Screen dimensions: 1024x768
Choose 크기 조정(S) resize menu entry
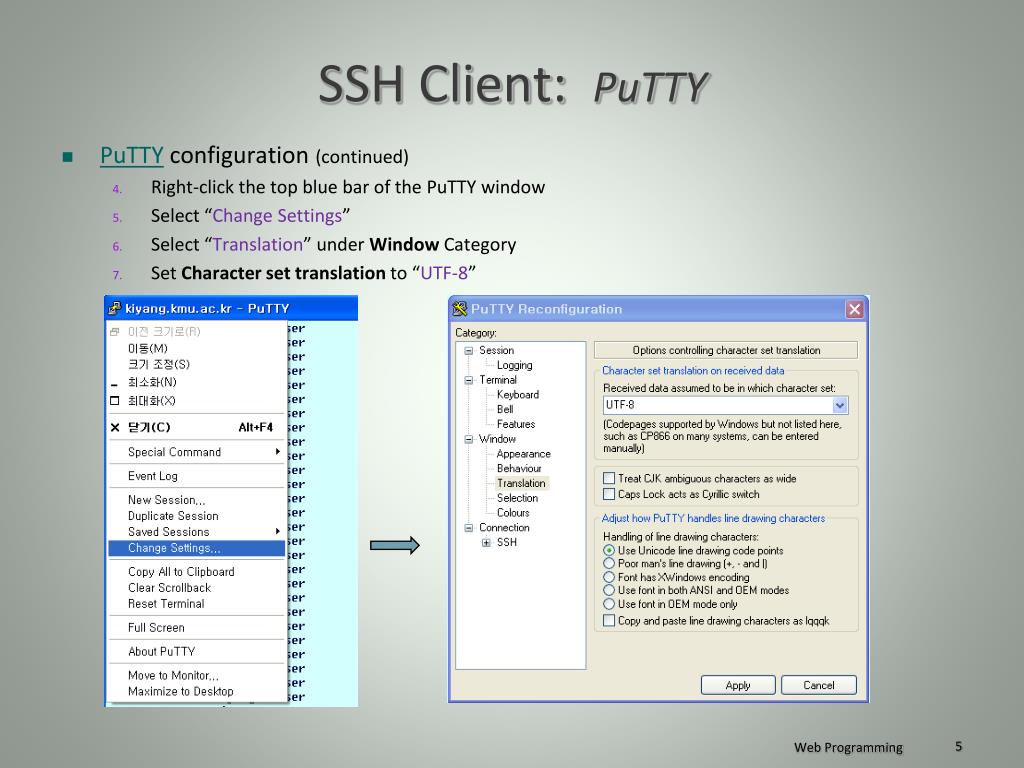click(x=197, y=364)
